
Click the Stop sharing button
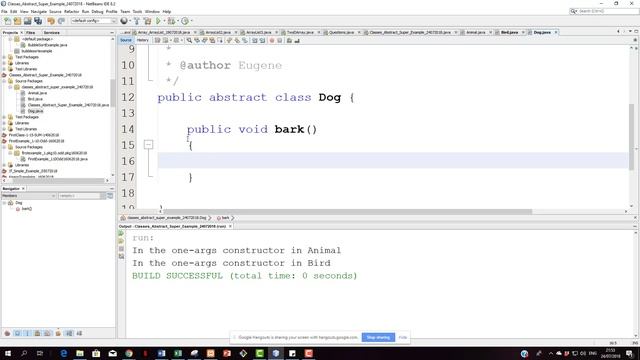pos(378,337)
